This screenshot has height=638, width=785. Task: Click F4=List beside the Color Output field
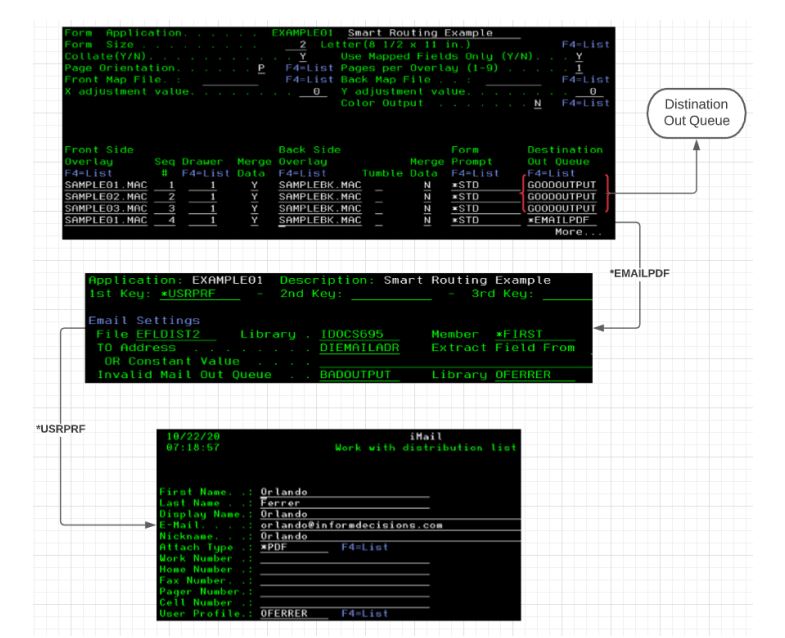pos(586,103)
